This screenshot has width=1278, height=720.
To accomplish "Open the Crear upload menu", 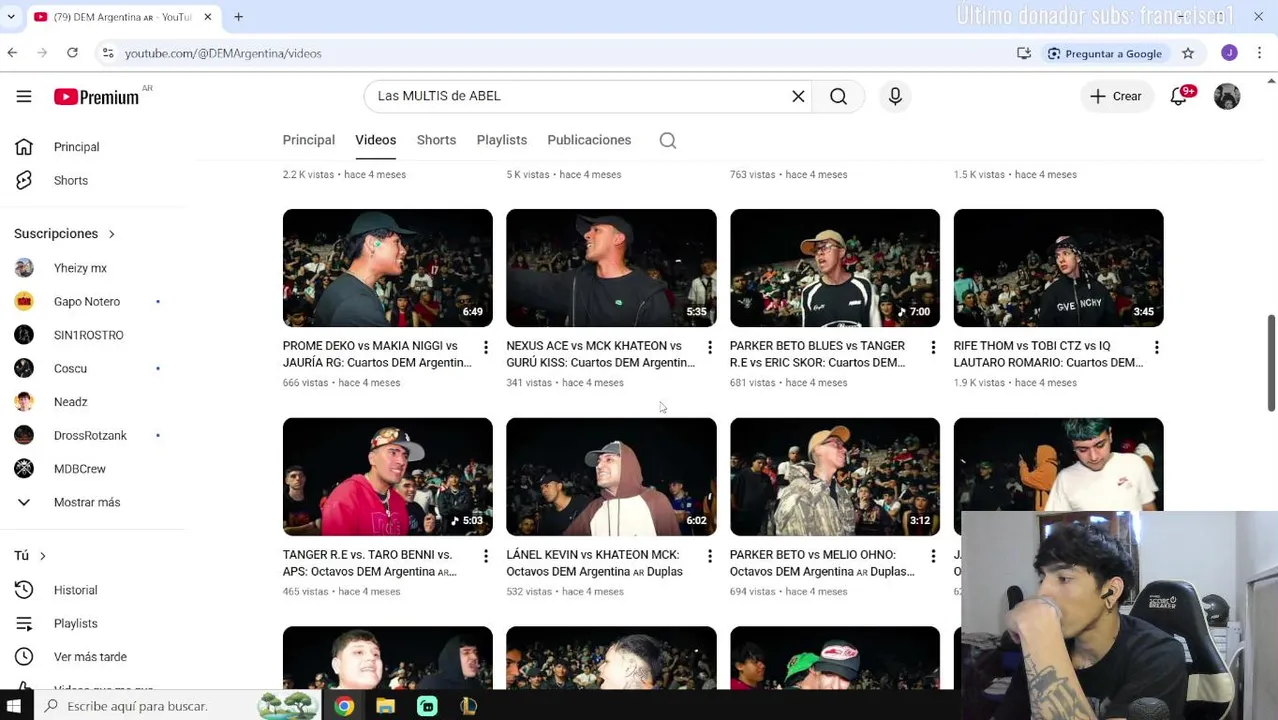I will [1116, 96].
